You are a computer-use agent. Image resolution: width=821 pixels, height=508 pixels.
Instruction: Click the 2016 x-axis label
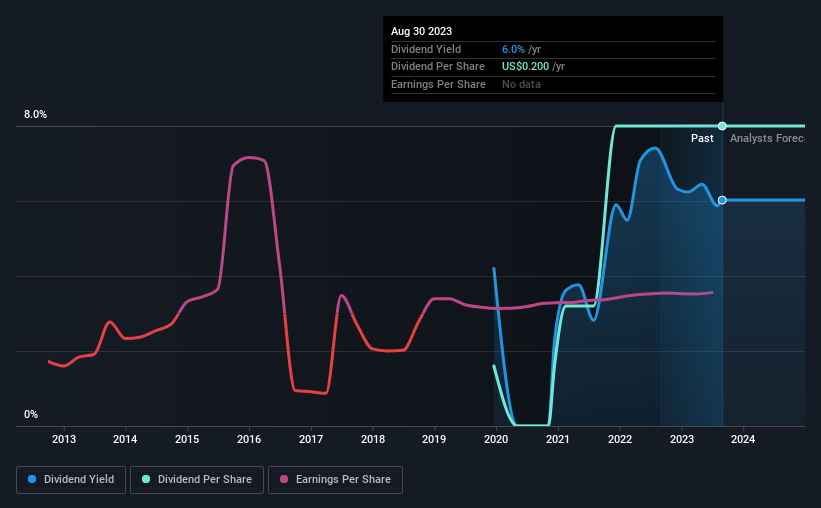pyautogui.click(x=249, y=439)
